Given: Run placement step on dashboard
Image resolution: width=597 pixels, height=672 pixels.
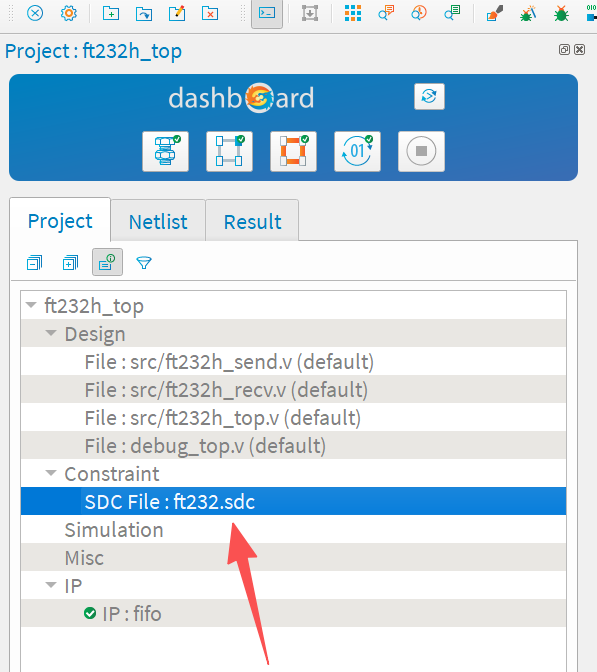Looking at the screenshot, I should (x=229, y=151).
